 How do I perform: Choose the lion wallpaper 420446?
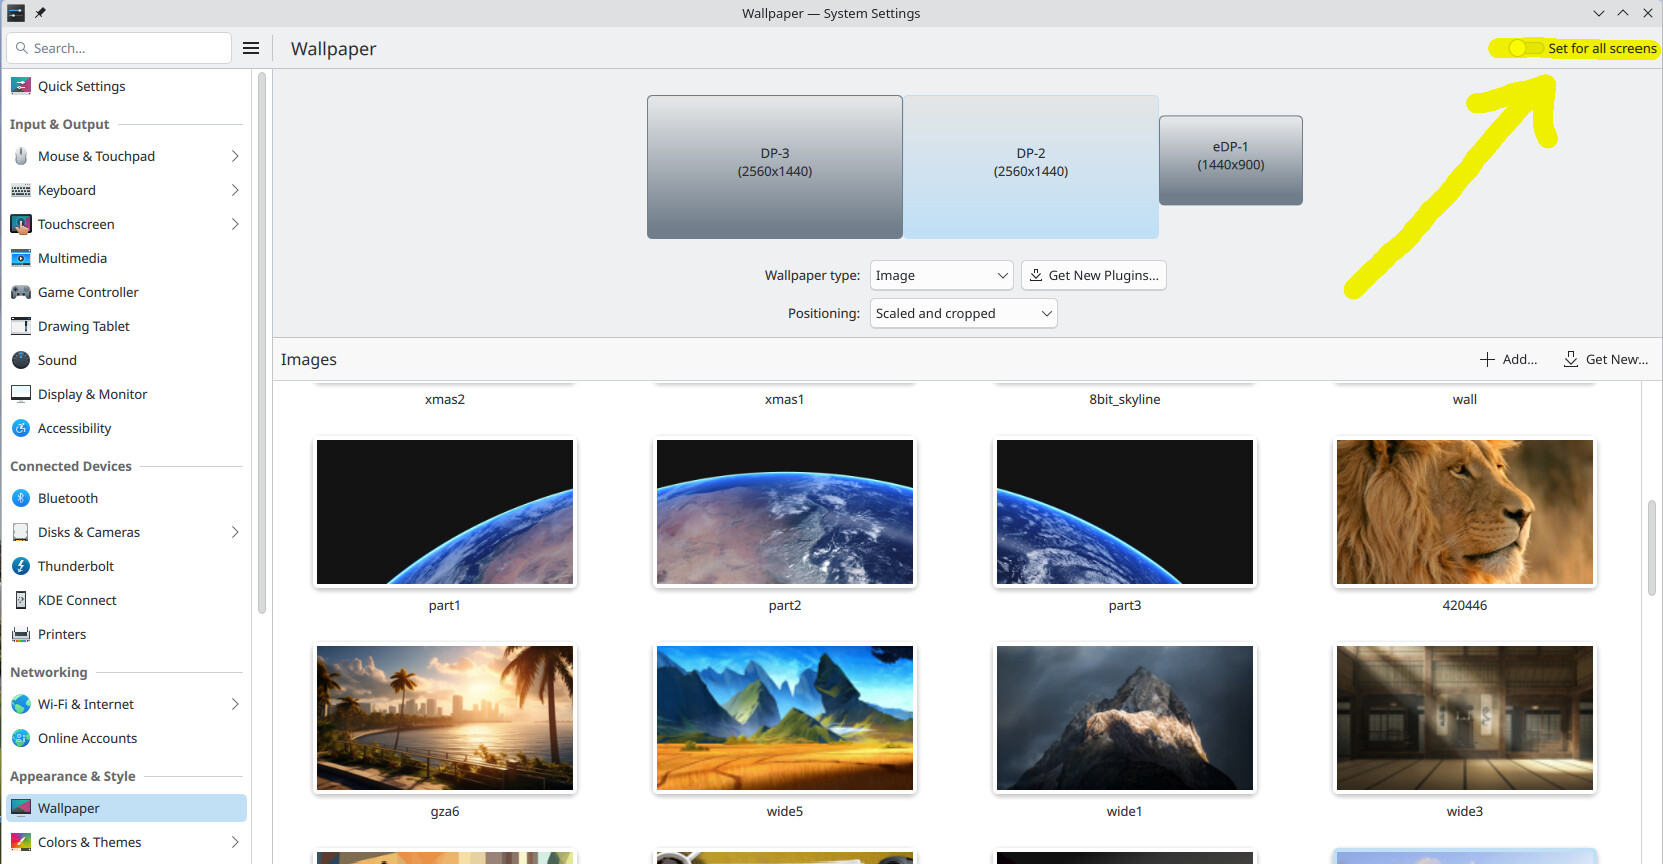point(1464,512)
